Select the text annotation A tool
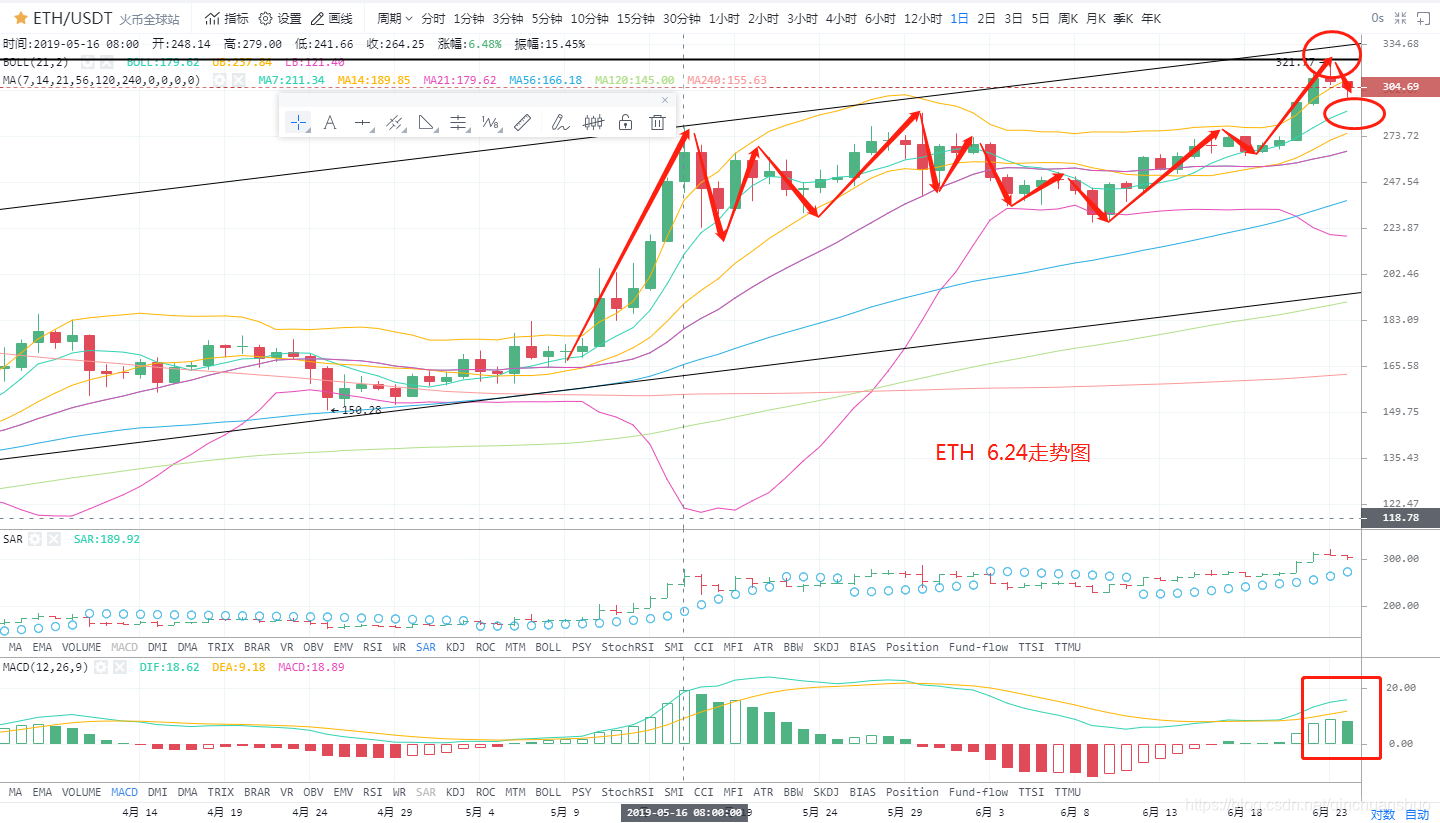Screen dimensions: 1440x823 pyautogui.click(x=330, y=123)
